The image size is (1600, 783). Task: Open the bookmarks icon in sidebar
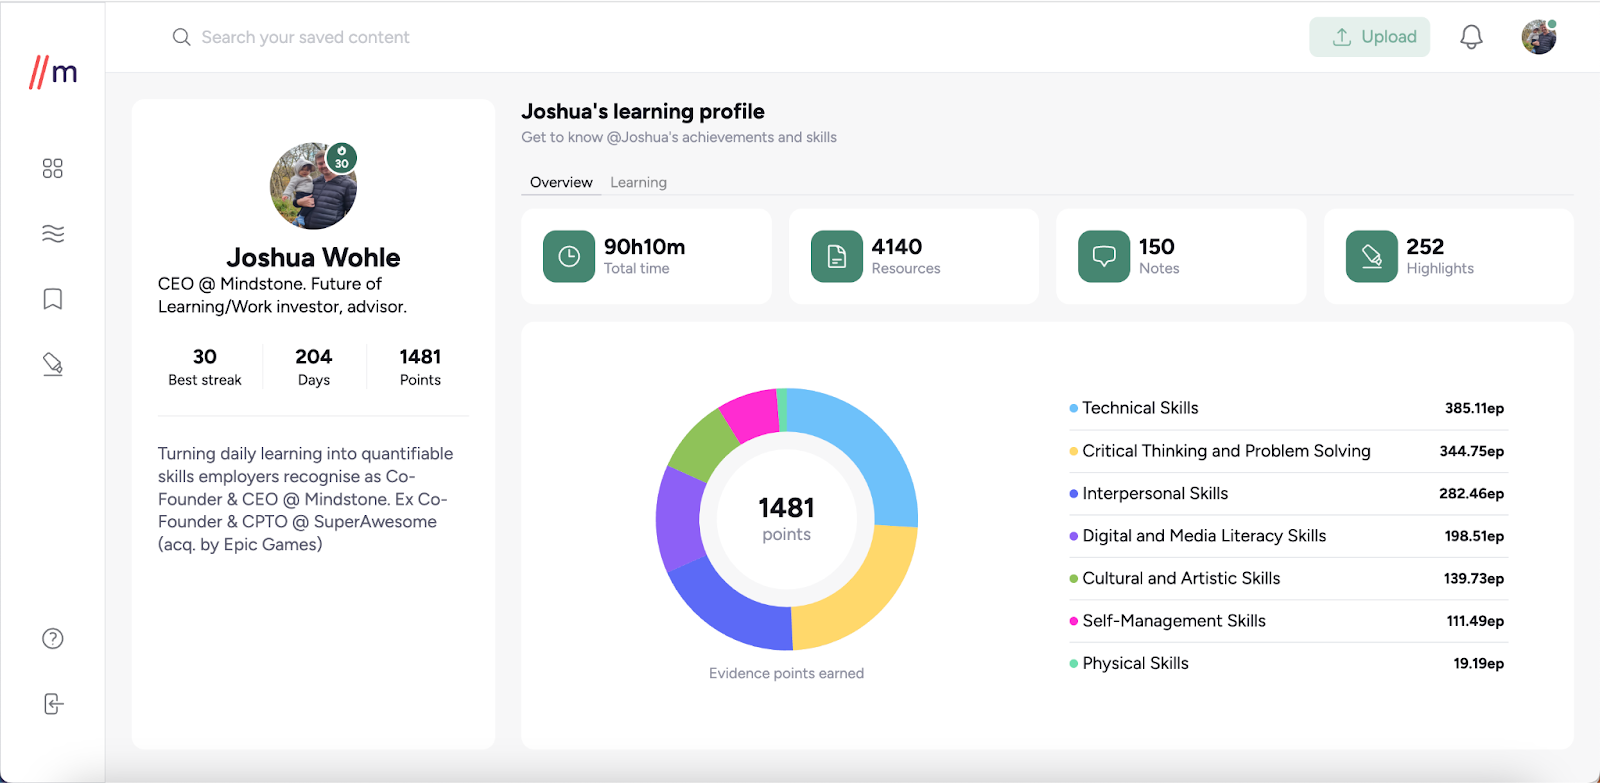[53, 299]
